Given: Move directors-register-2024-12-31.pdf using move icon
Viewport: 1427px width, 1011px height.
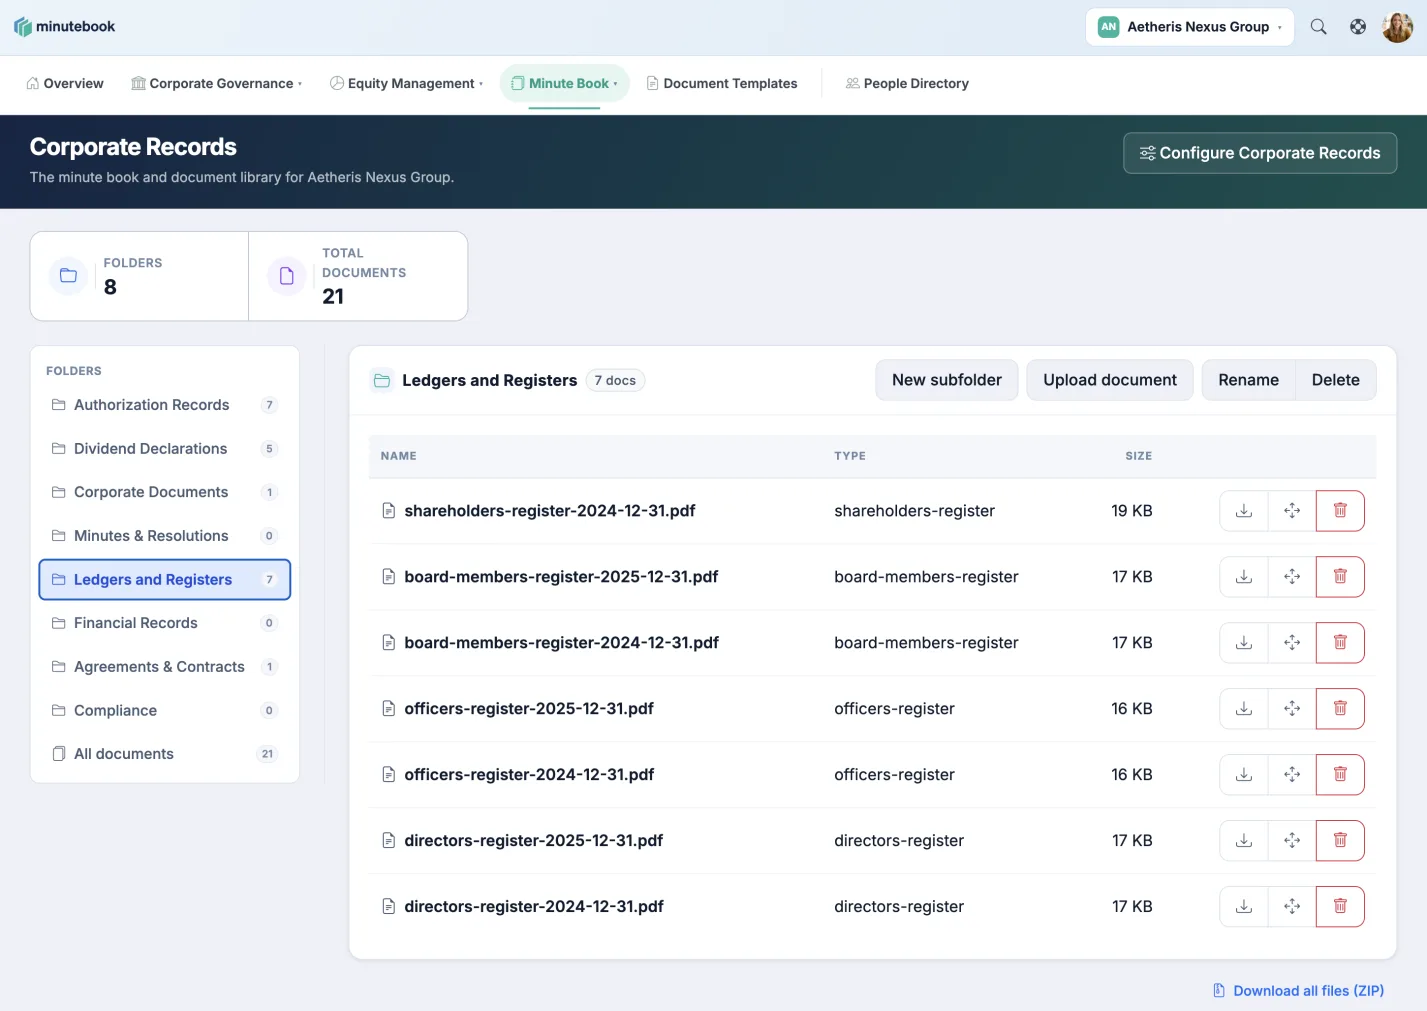Looking at the screenshot, I should (1292, 907).
